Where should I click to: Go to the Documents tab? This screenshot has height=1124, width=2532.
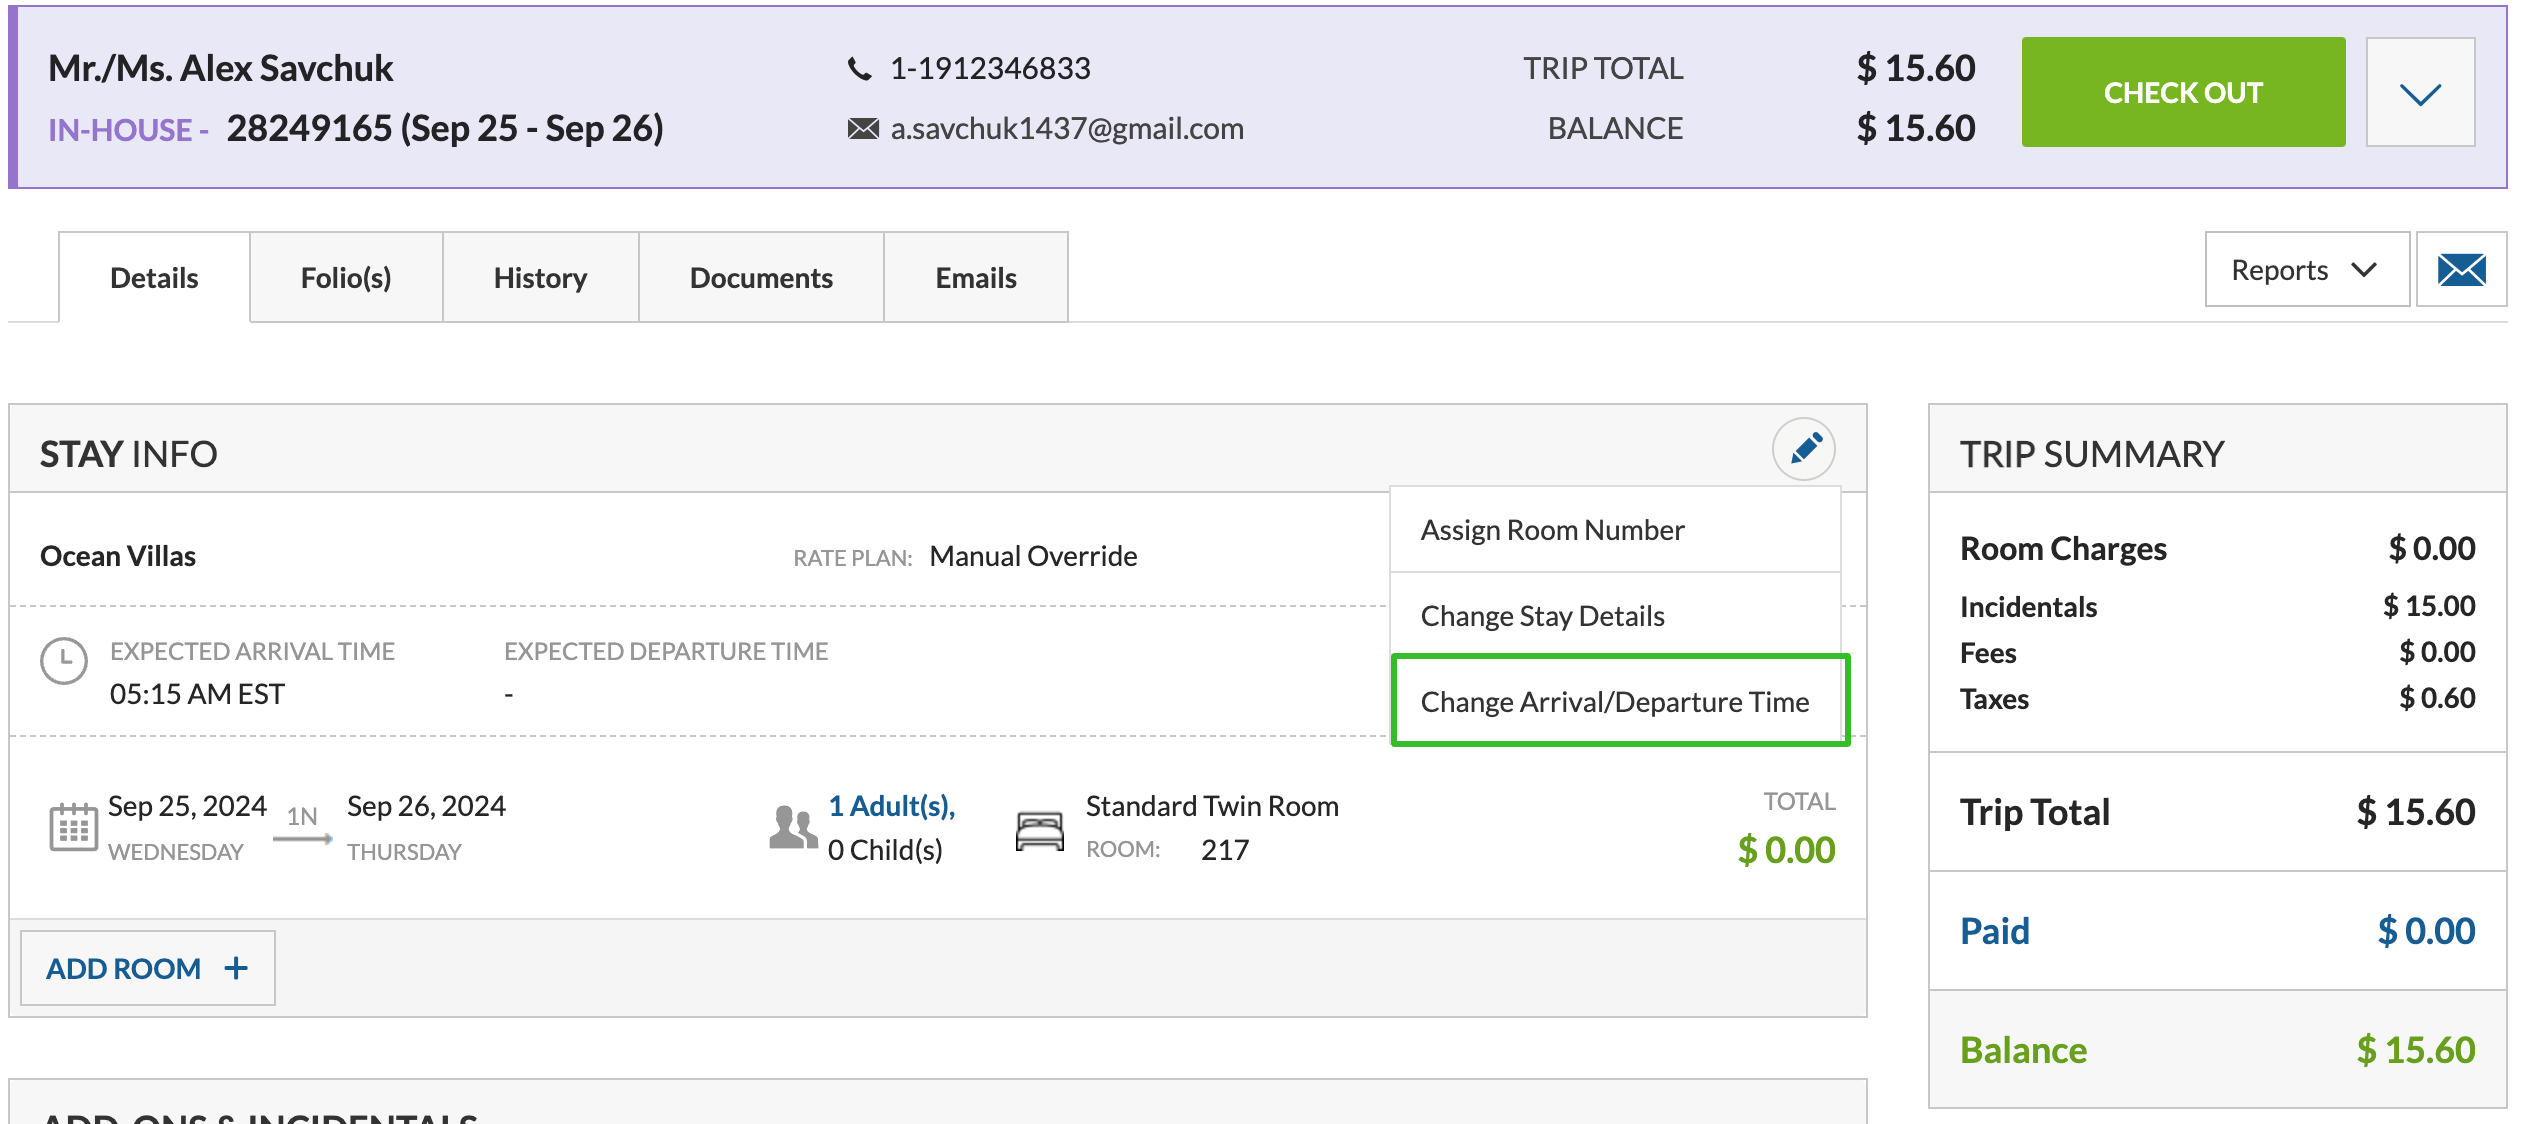761,278
